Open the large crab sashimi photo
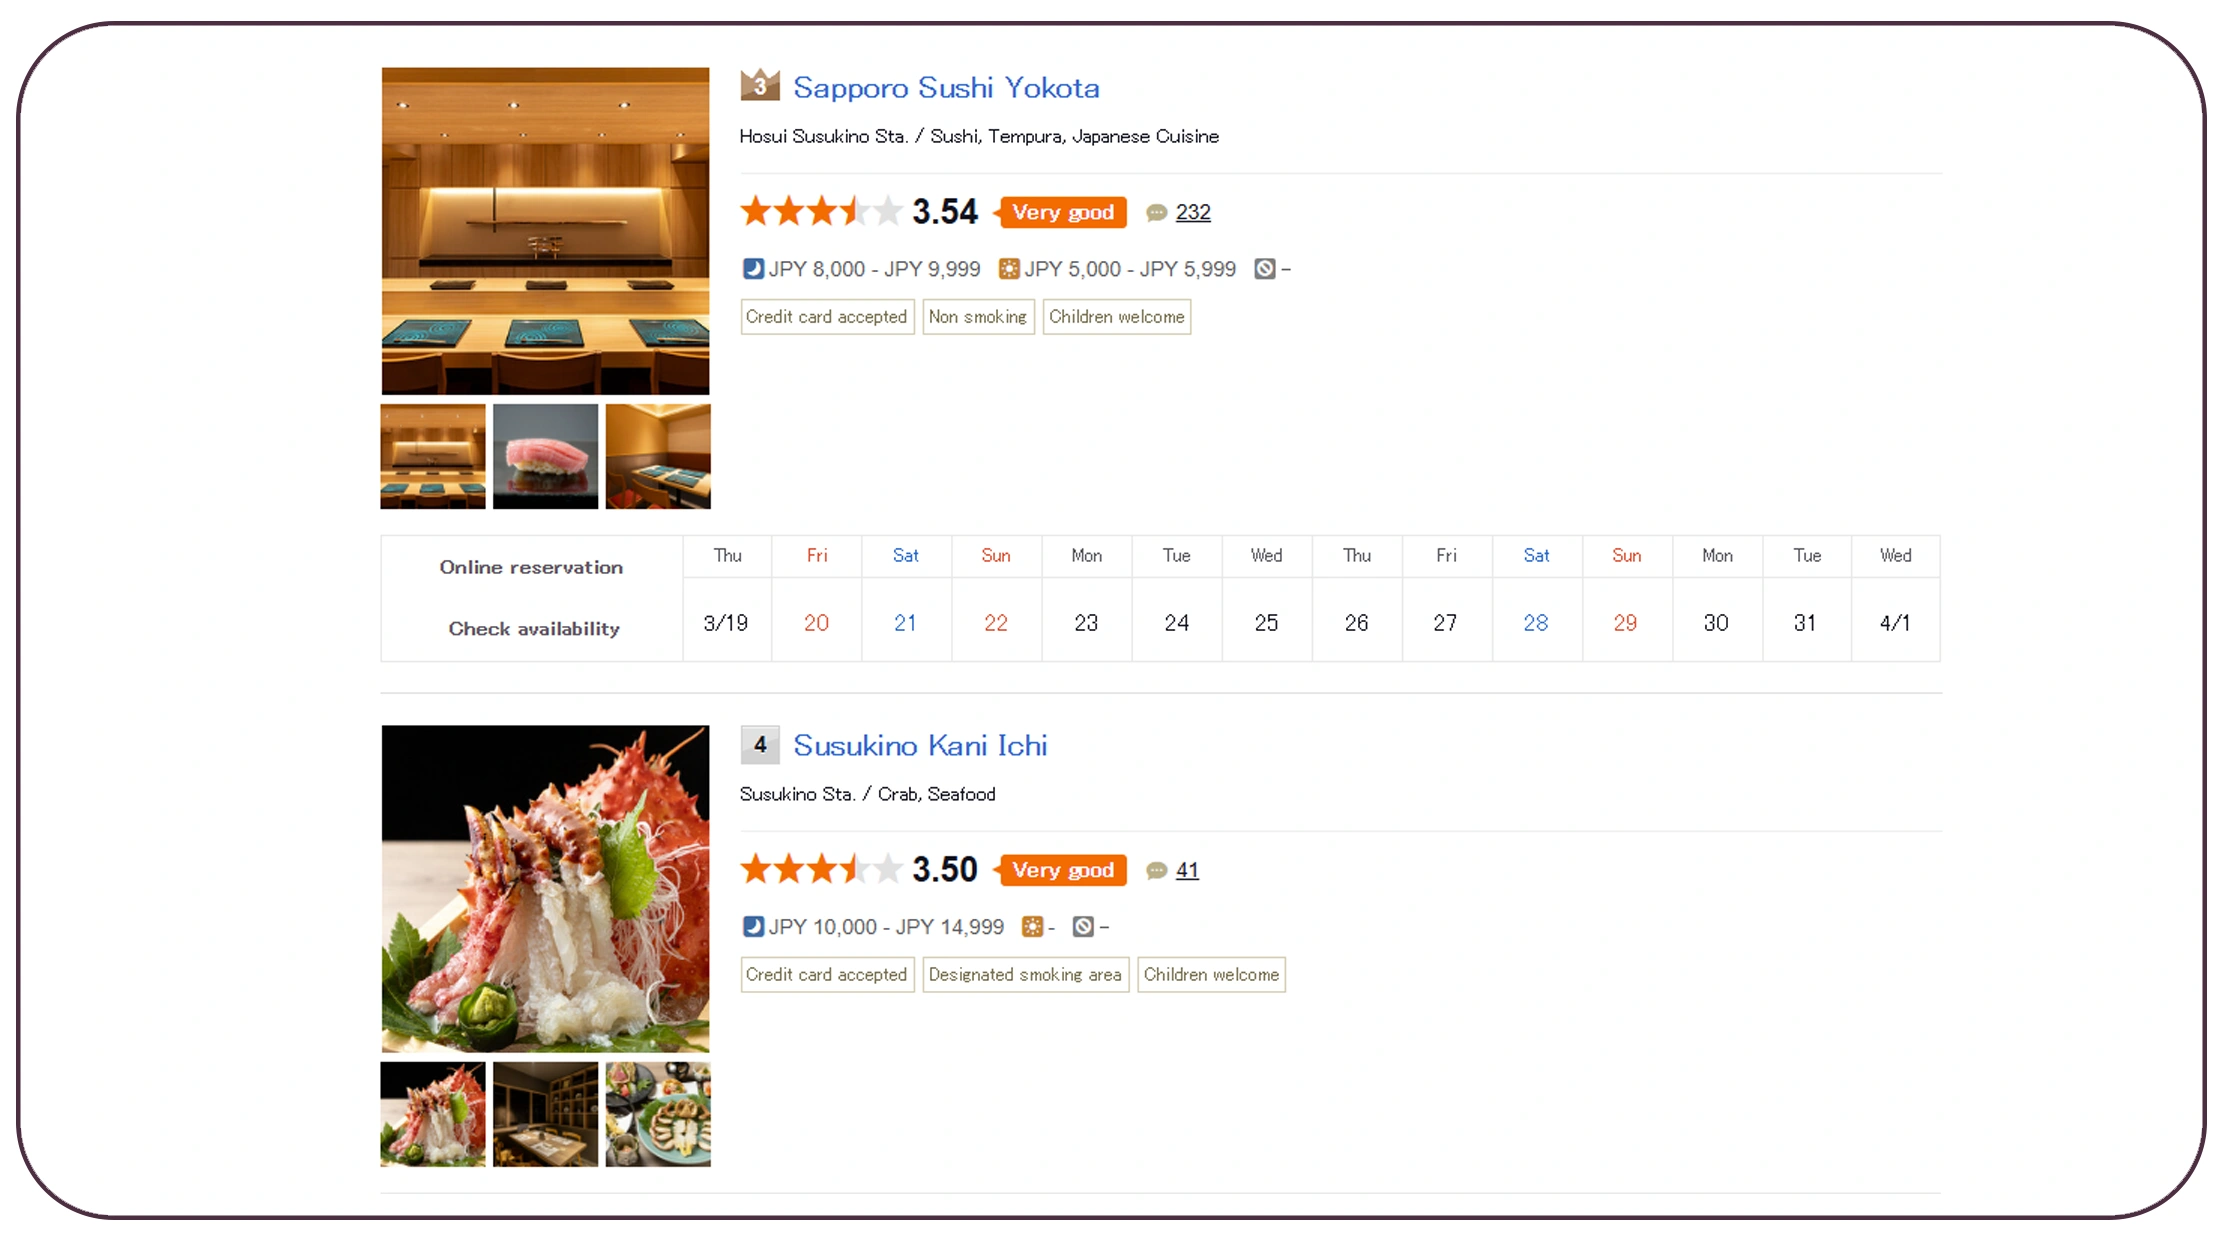2223x1240 pixels. tap(545, 889)
